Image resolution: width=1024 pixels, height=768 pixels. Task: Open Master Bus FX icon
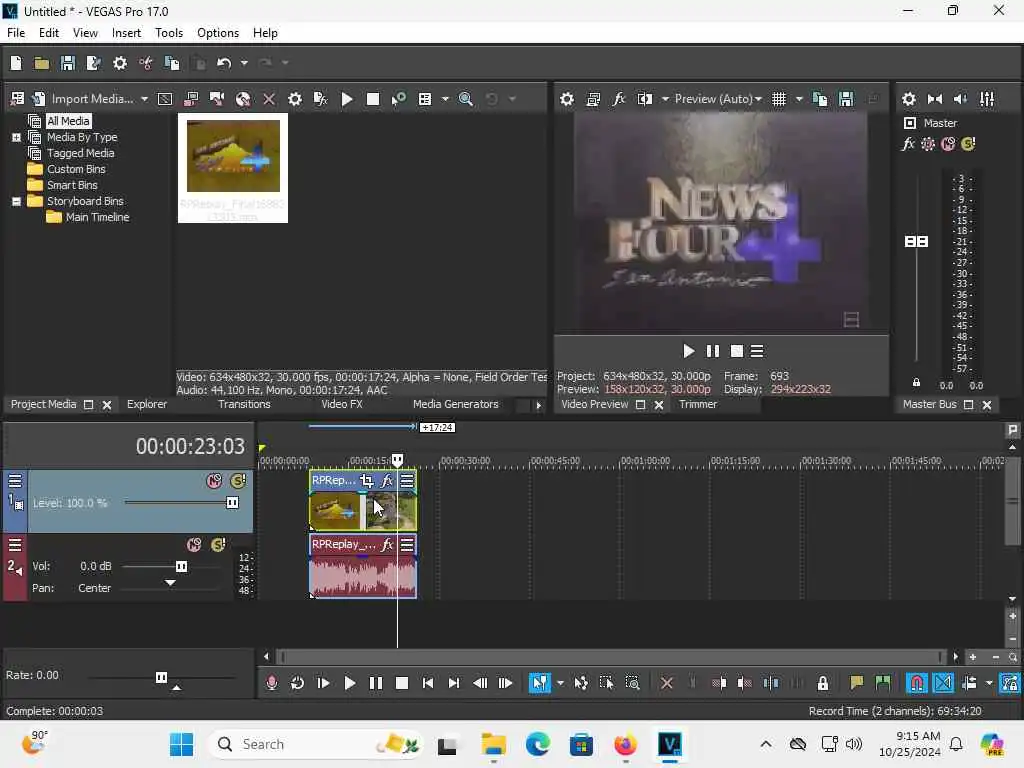(x=908, y=144)
